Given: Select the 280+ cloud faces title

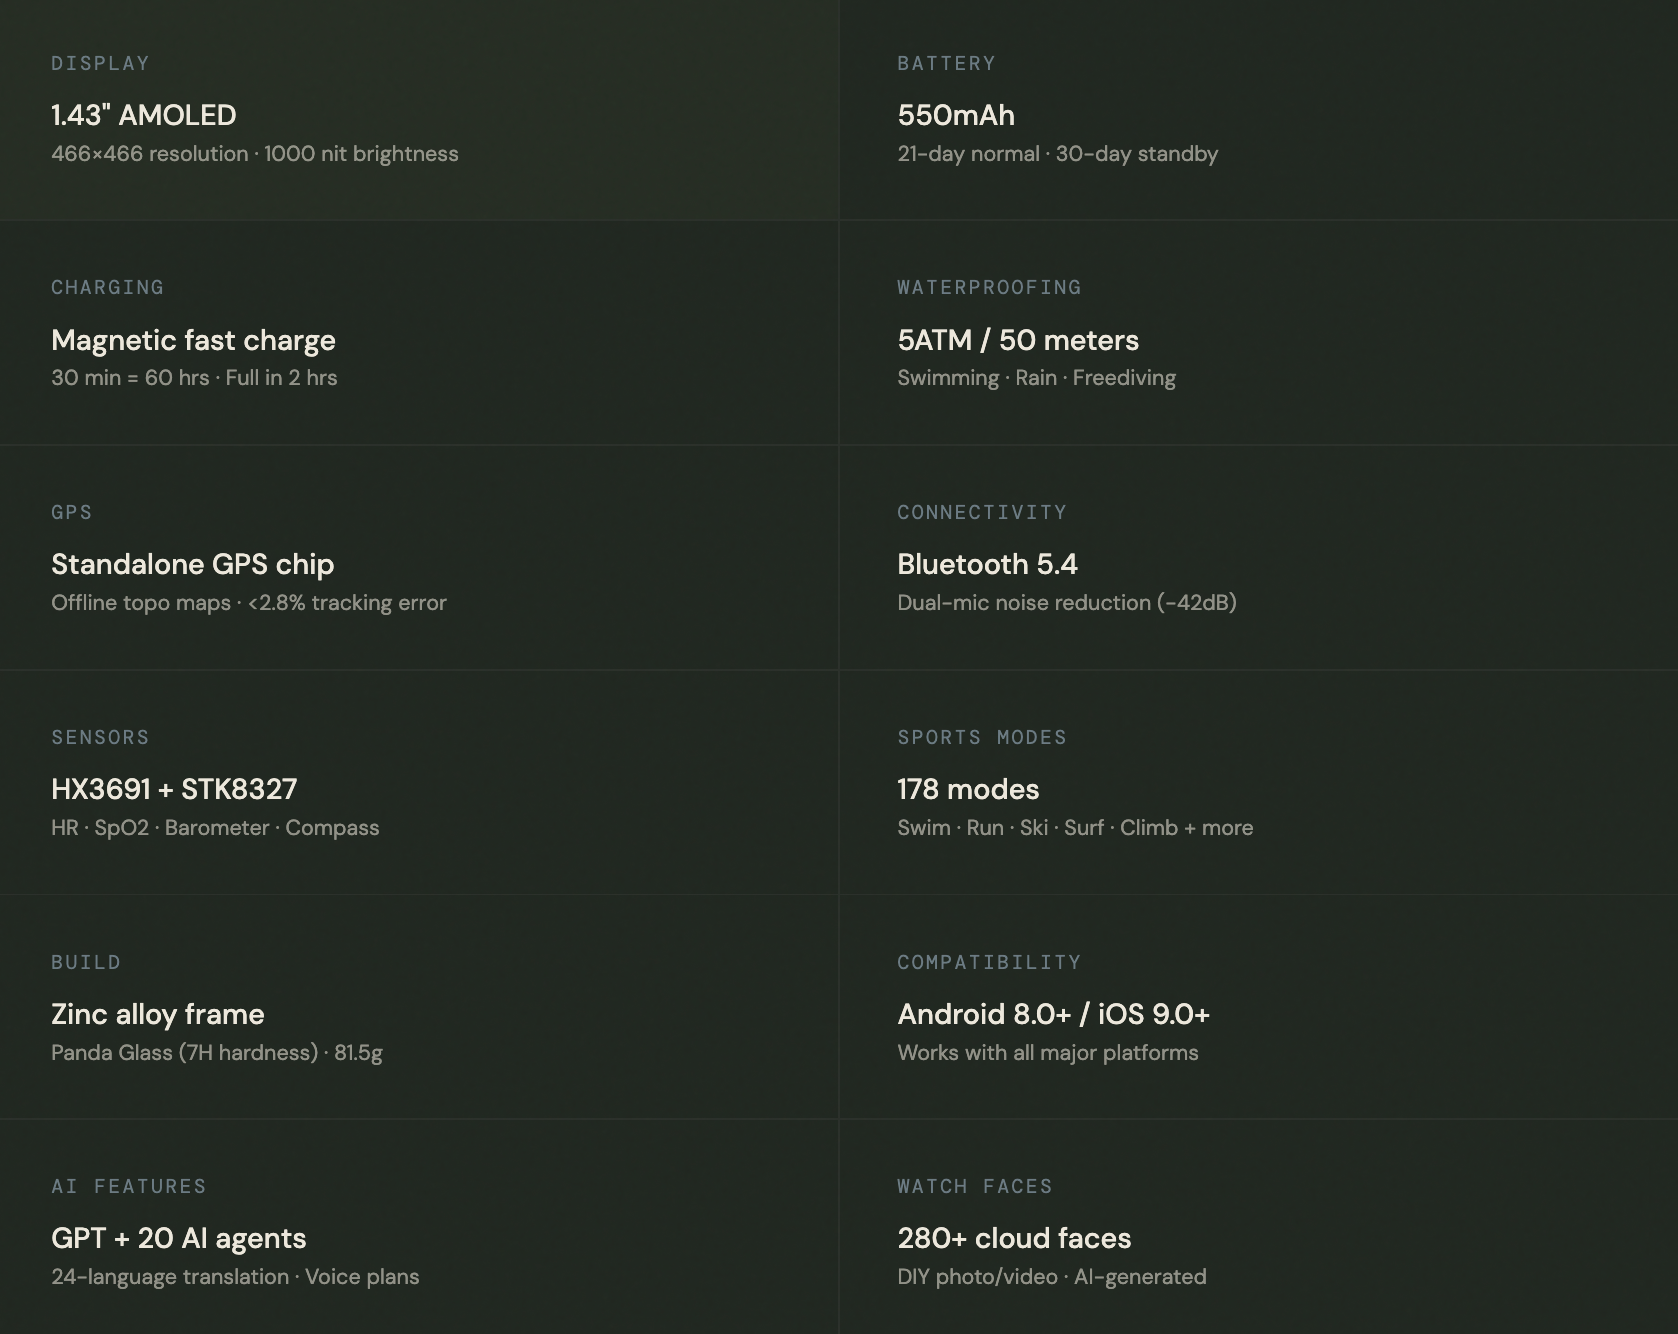Looking at the screenshot, I should (1013, 1238).
